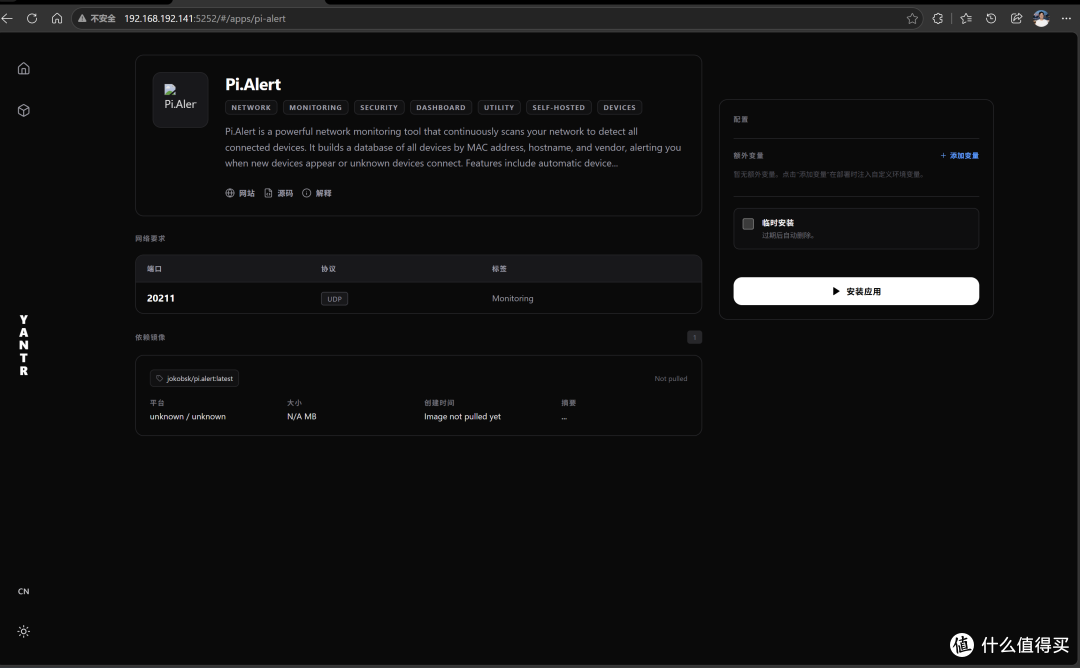Click the browser back arrow
Viewport: 1080px width, 668px height.
8,19
